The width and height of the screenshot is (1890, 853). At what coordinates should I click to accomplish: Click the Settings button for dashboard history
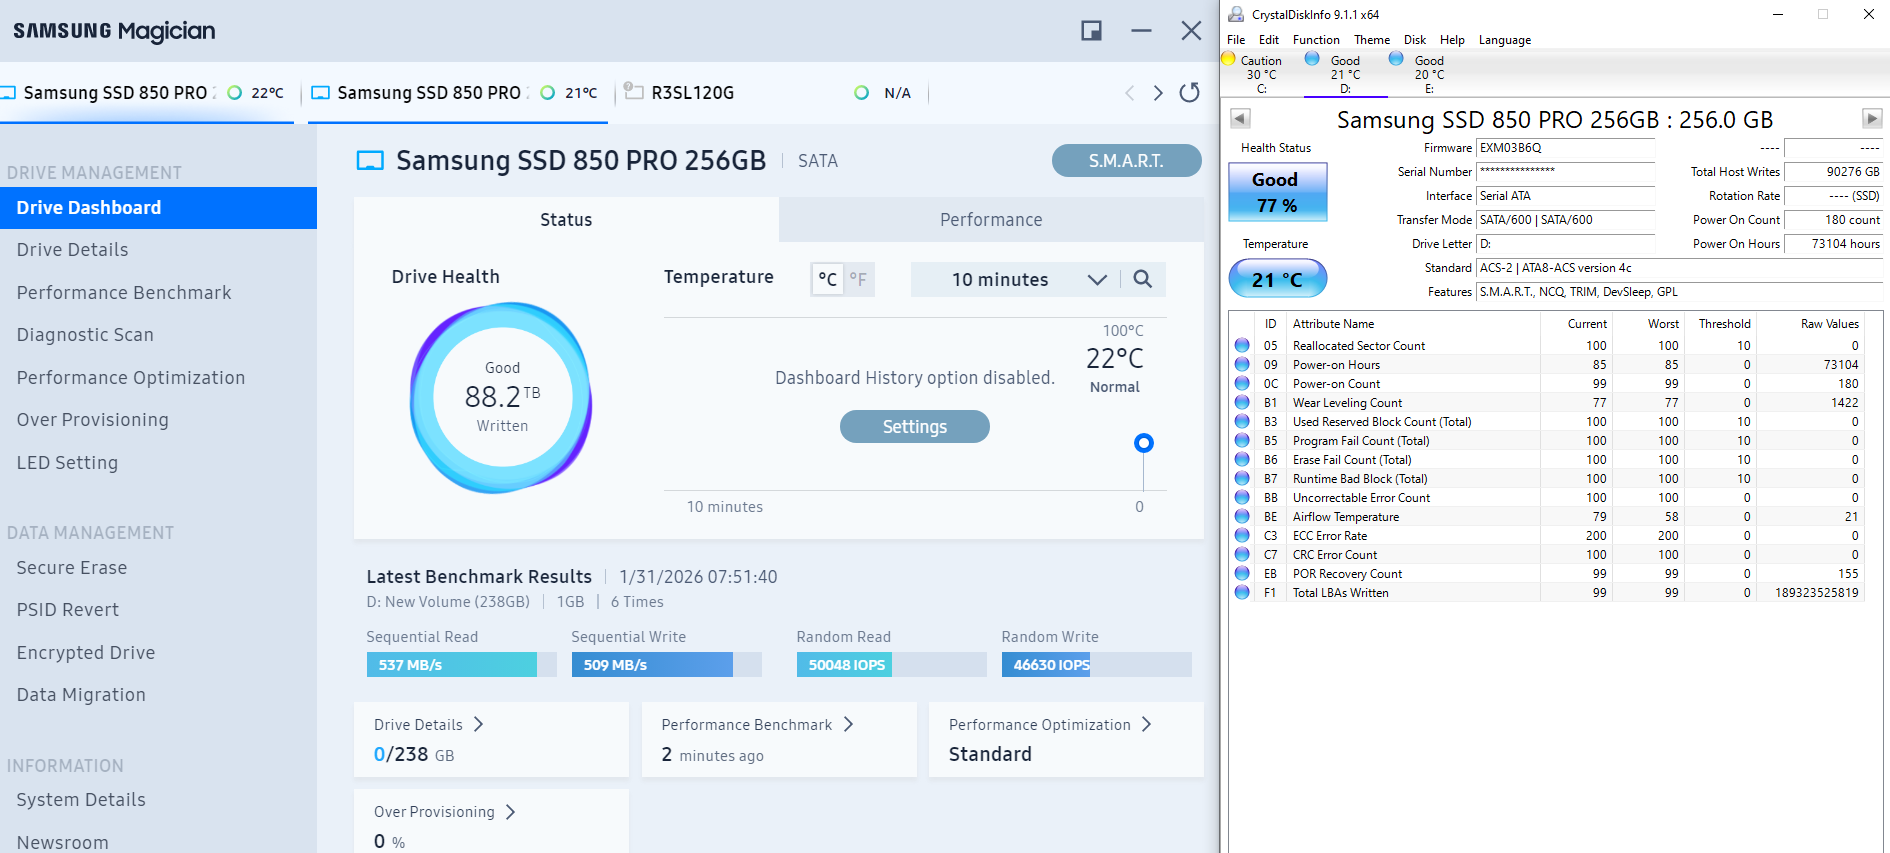click(x=914, y=427)
